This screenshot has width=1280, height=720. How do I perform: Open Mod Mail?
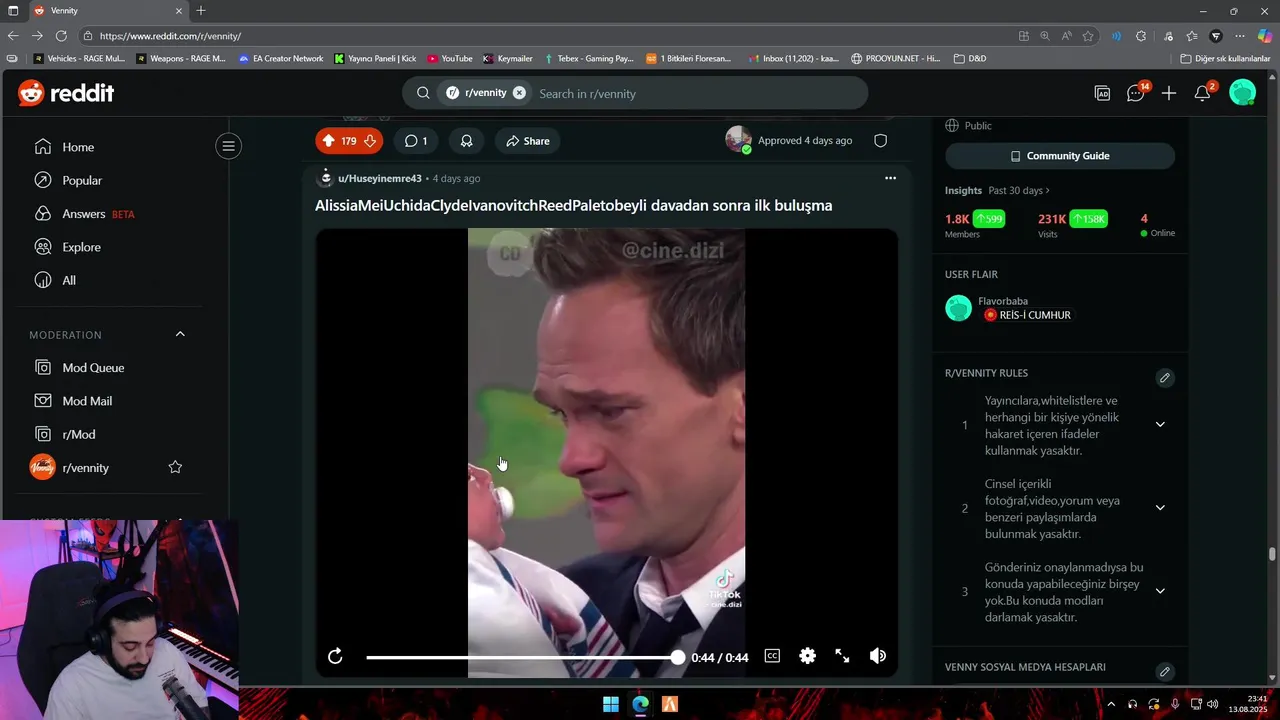(87, 401)
